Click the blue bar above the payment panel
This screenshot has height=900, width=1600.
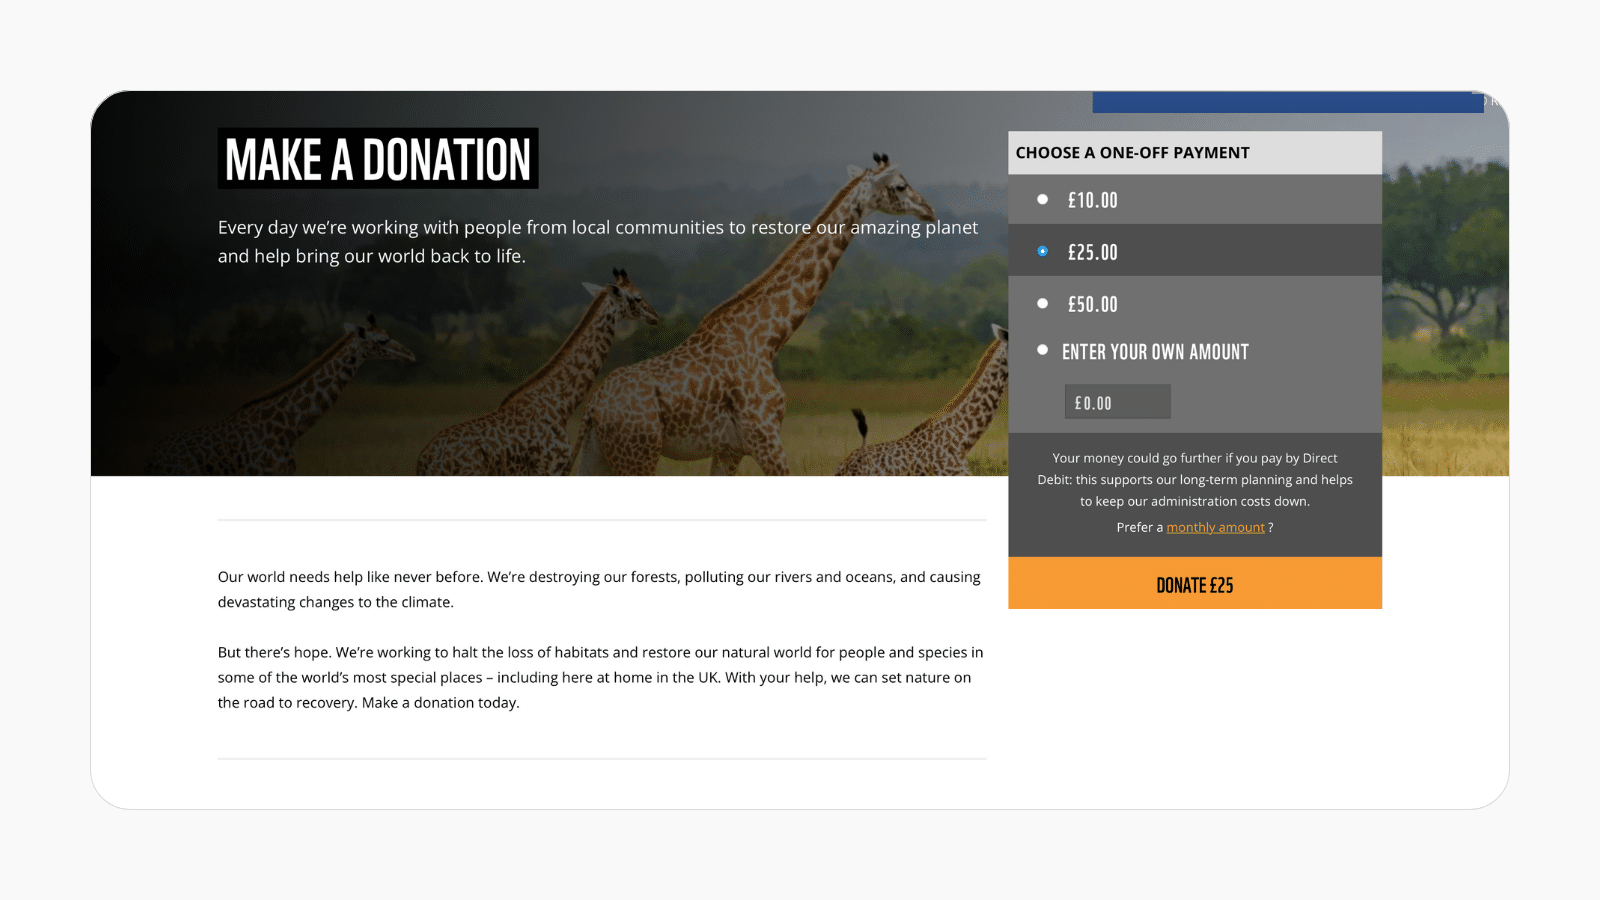pyautogui.click(x=1287, y=102)
